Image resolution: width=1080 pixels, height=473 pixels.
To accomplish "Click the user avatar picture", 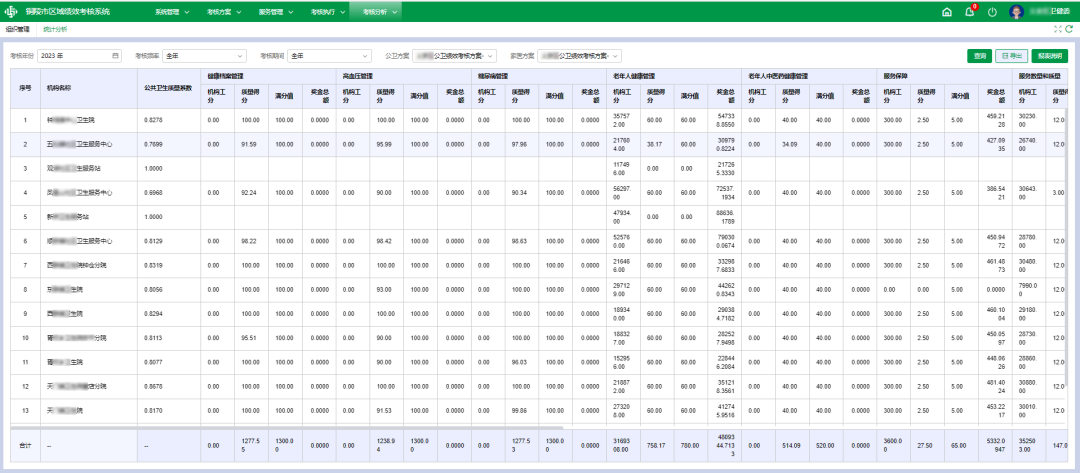I will (x=1017, y=12).
